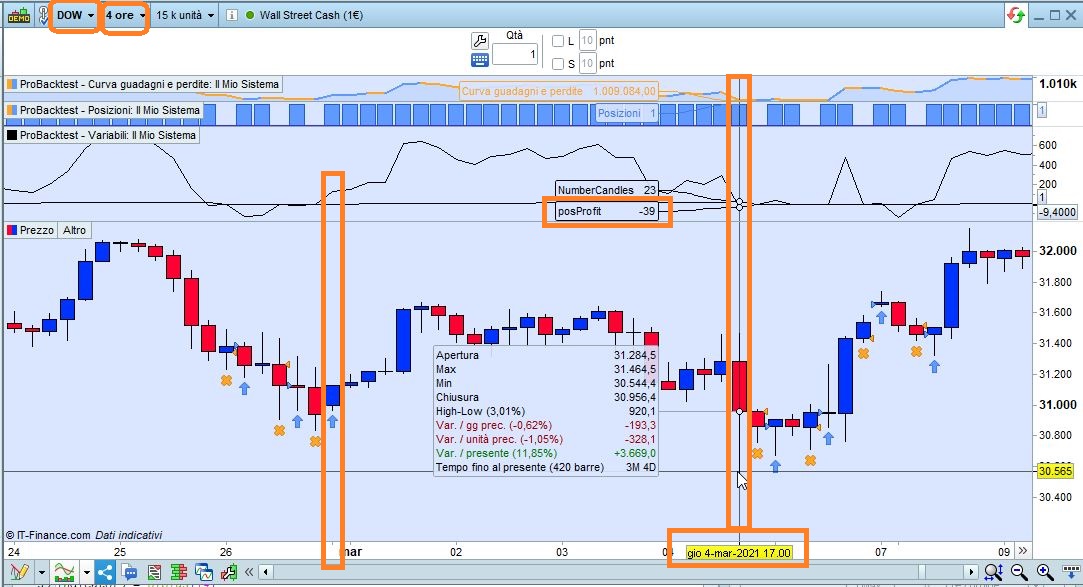Open the DOW instrument dropdown

[x=75, y=15]
